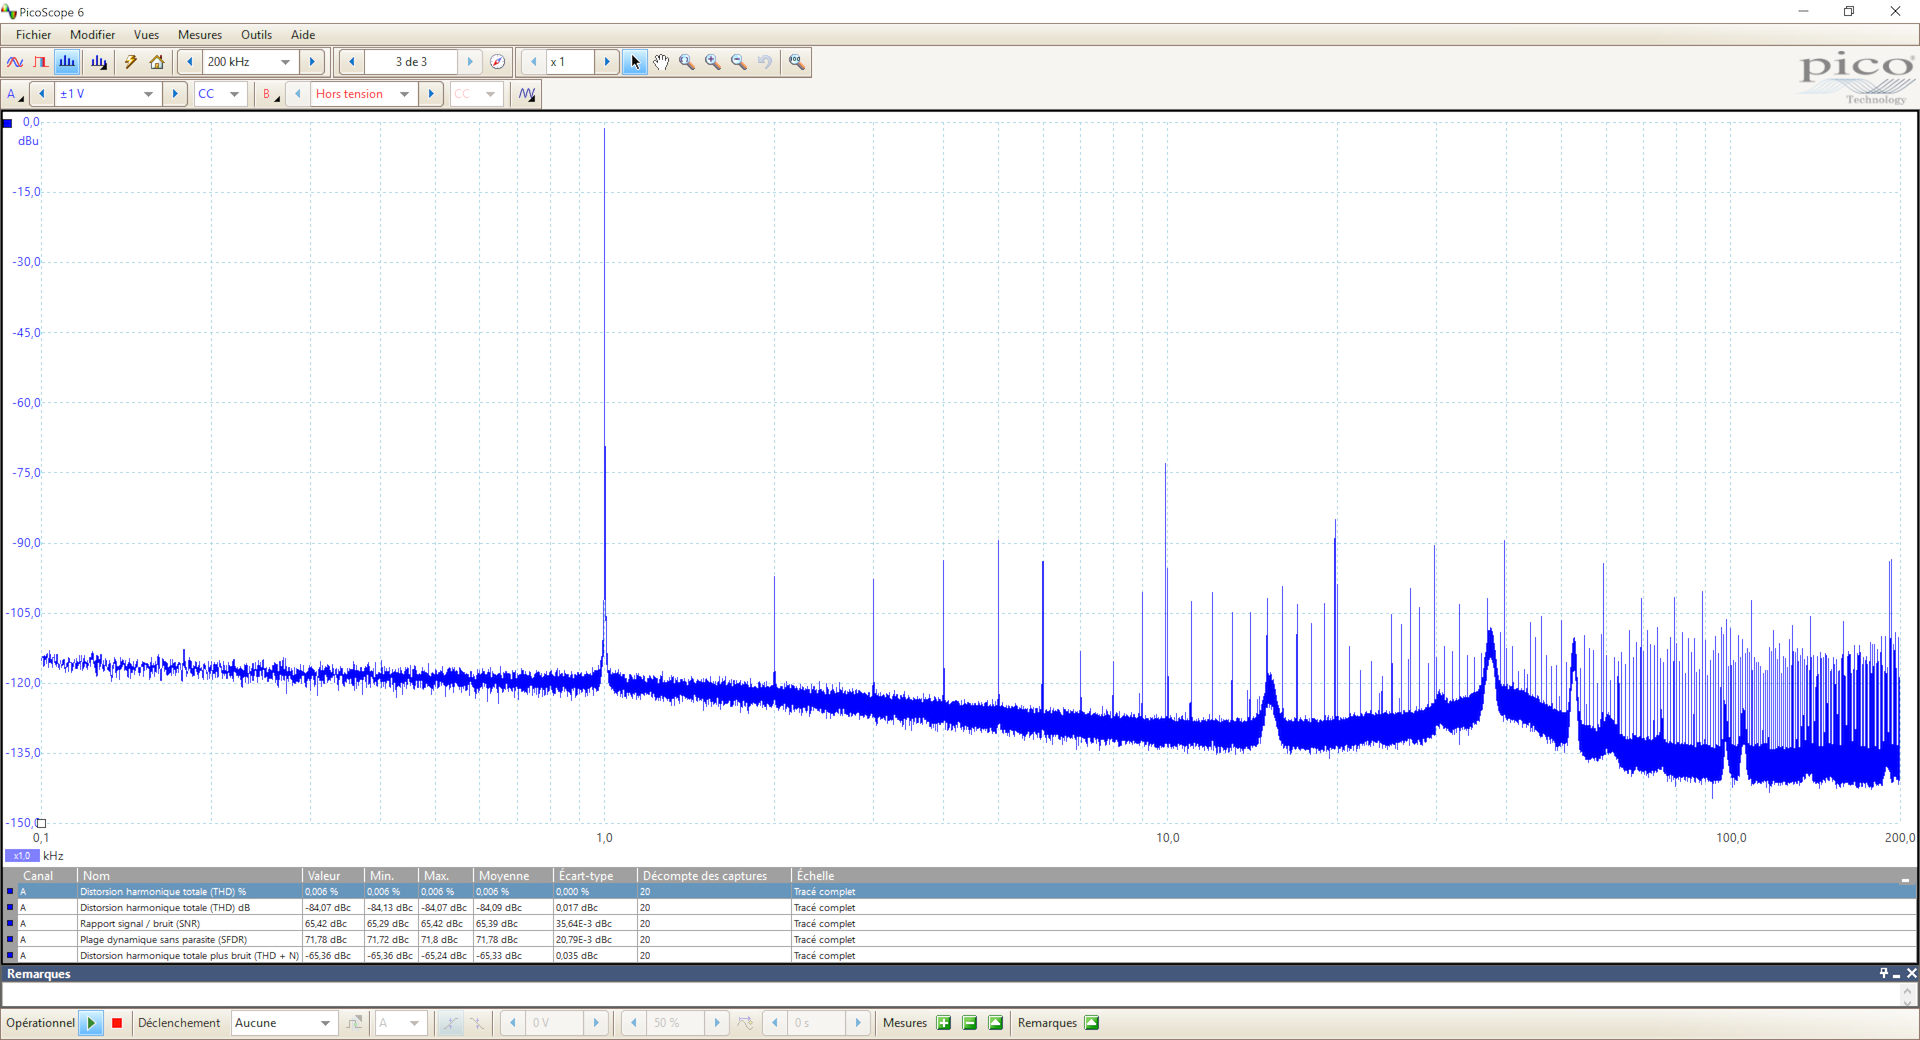Click the 'Décompte des captures' header
Image resolution: width=1920 pixels, height=1040 pixels.
[714, 876]
